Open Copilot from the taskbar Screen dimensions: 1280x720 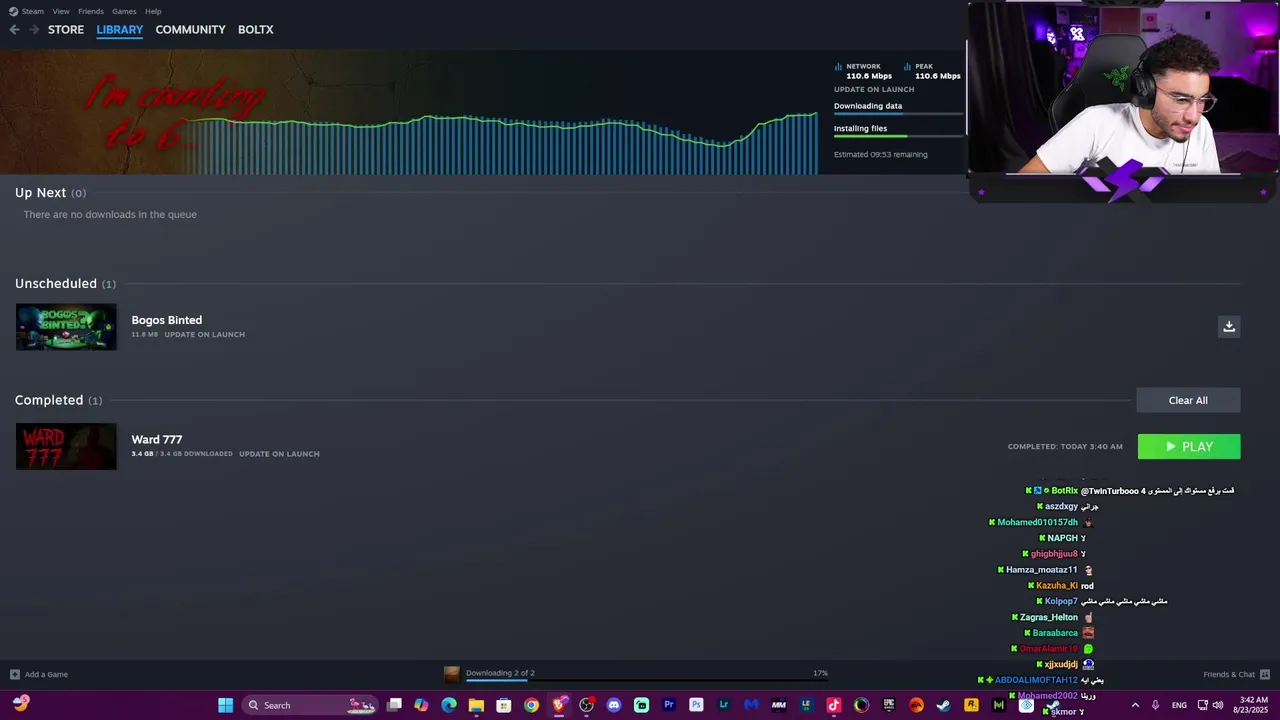[x=421, y=705]
